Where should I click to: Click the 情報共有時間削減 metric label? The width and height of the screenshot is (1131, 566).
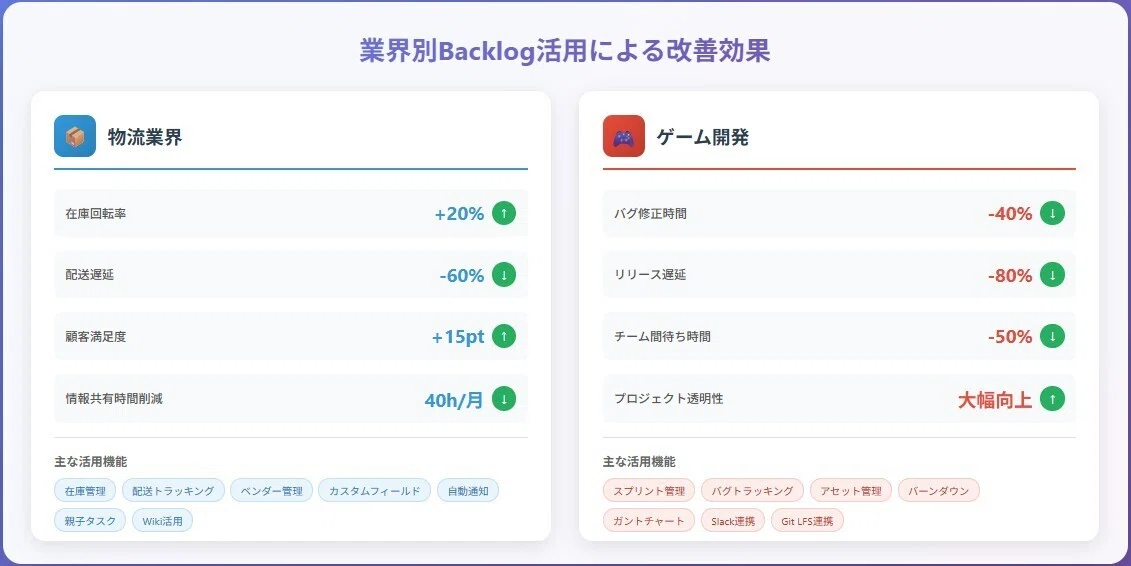coord(114,399)
